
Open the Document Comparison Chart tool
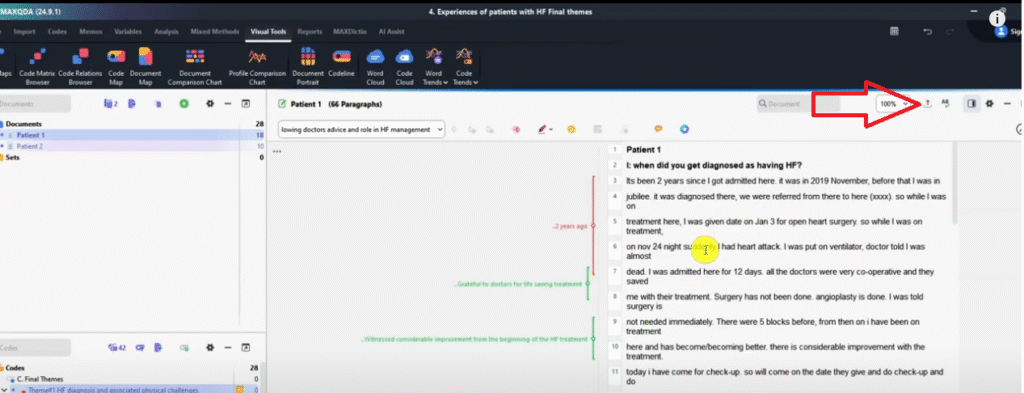click(x=195, y=66)
